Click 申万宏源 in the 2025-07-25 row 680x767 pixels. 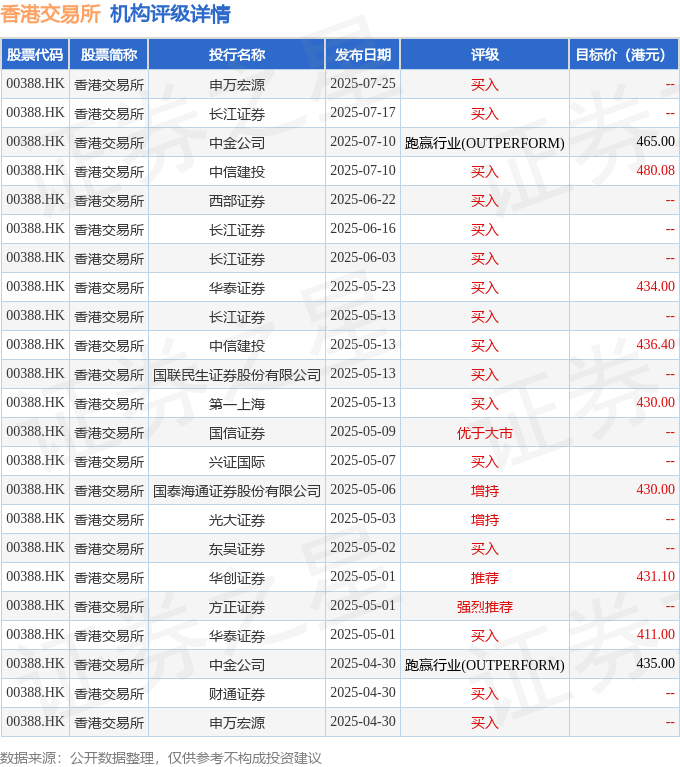237,85
